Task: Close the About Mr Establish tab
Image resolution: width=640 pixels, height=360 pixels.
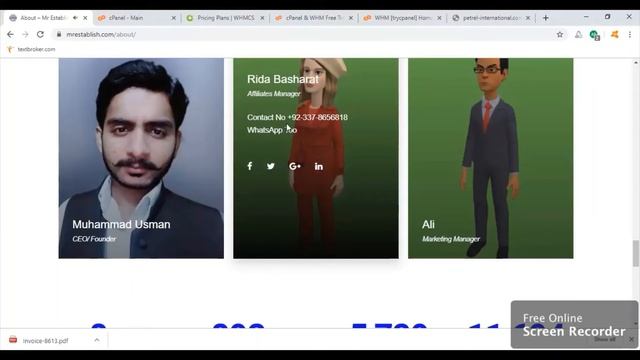Action: pyautogui.click(x=85, y=18)
